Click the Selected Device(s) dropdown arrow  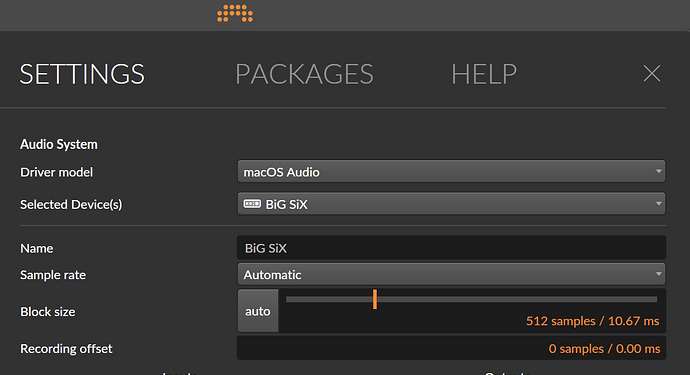(x=658, y=203)
